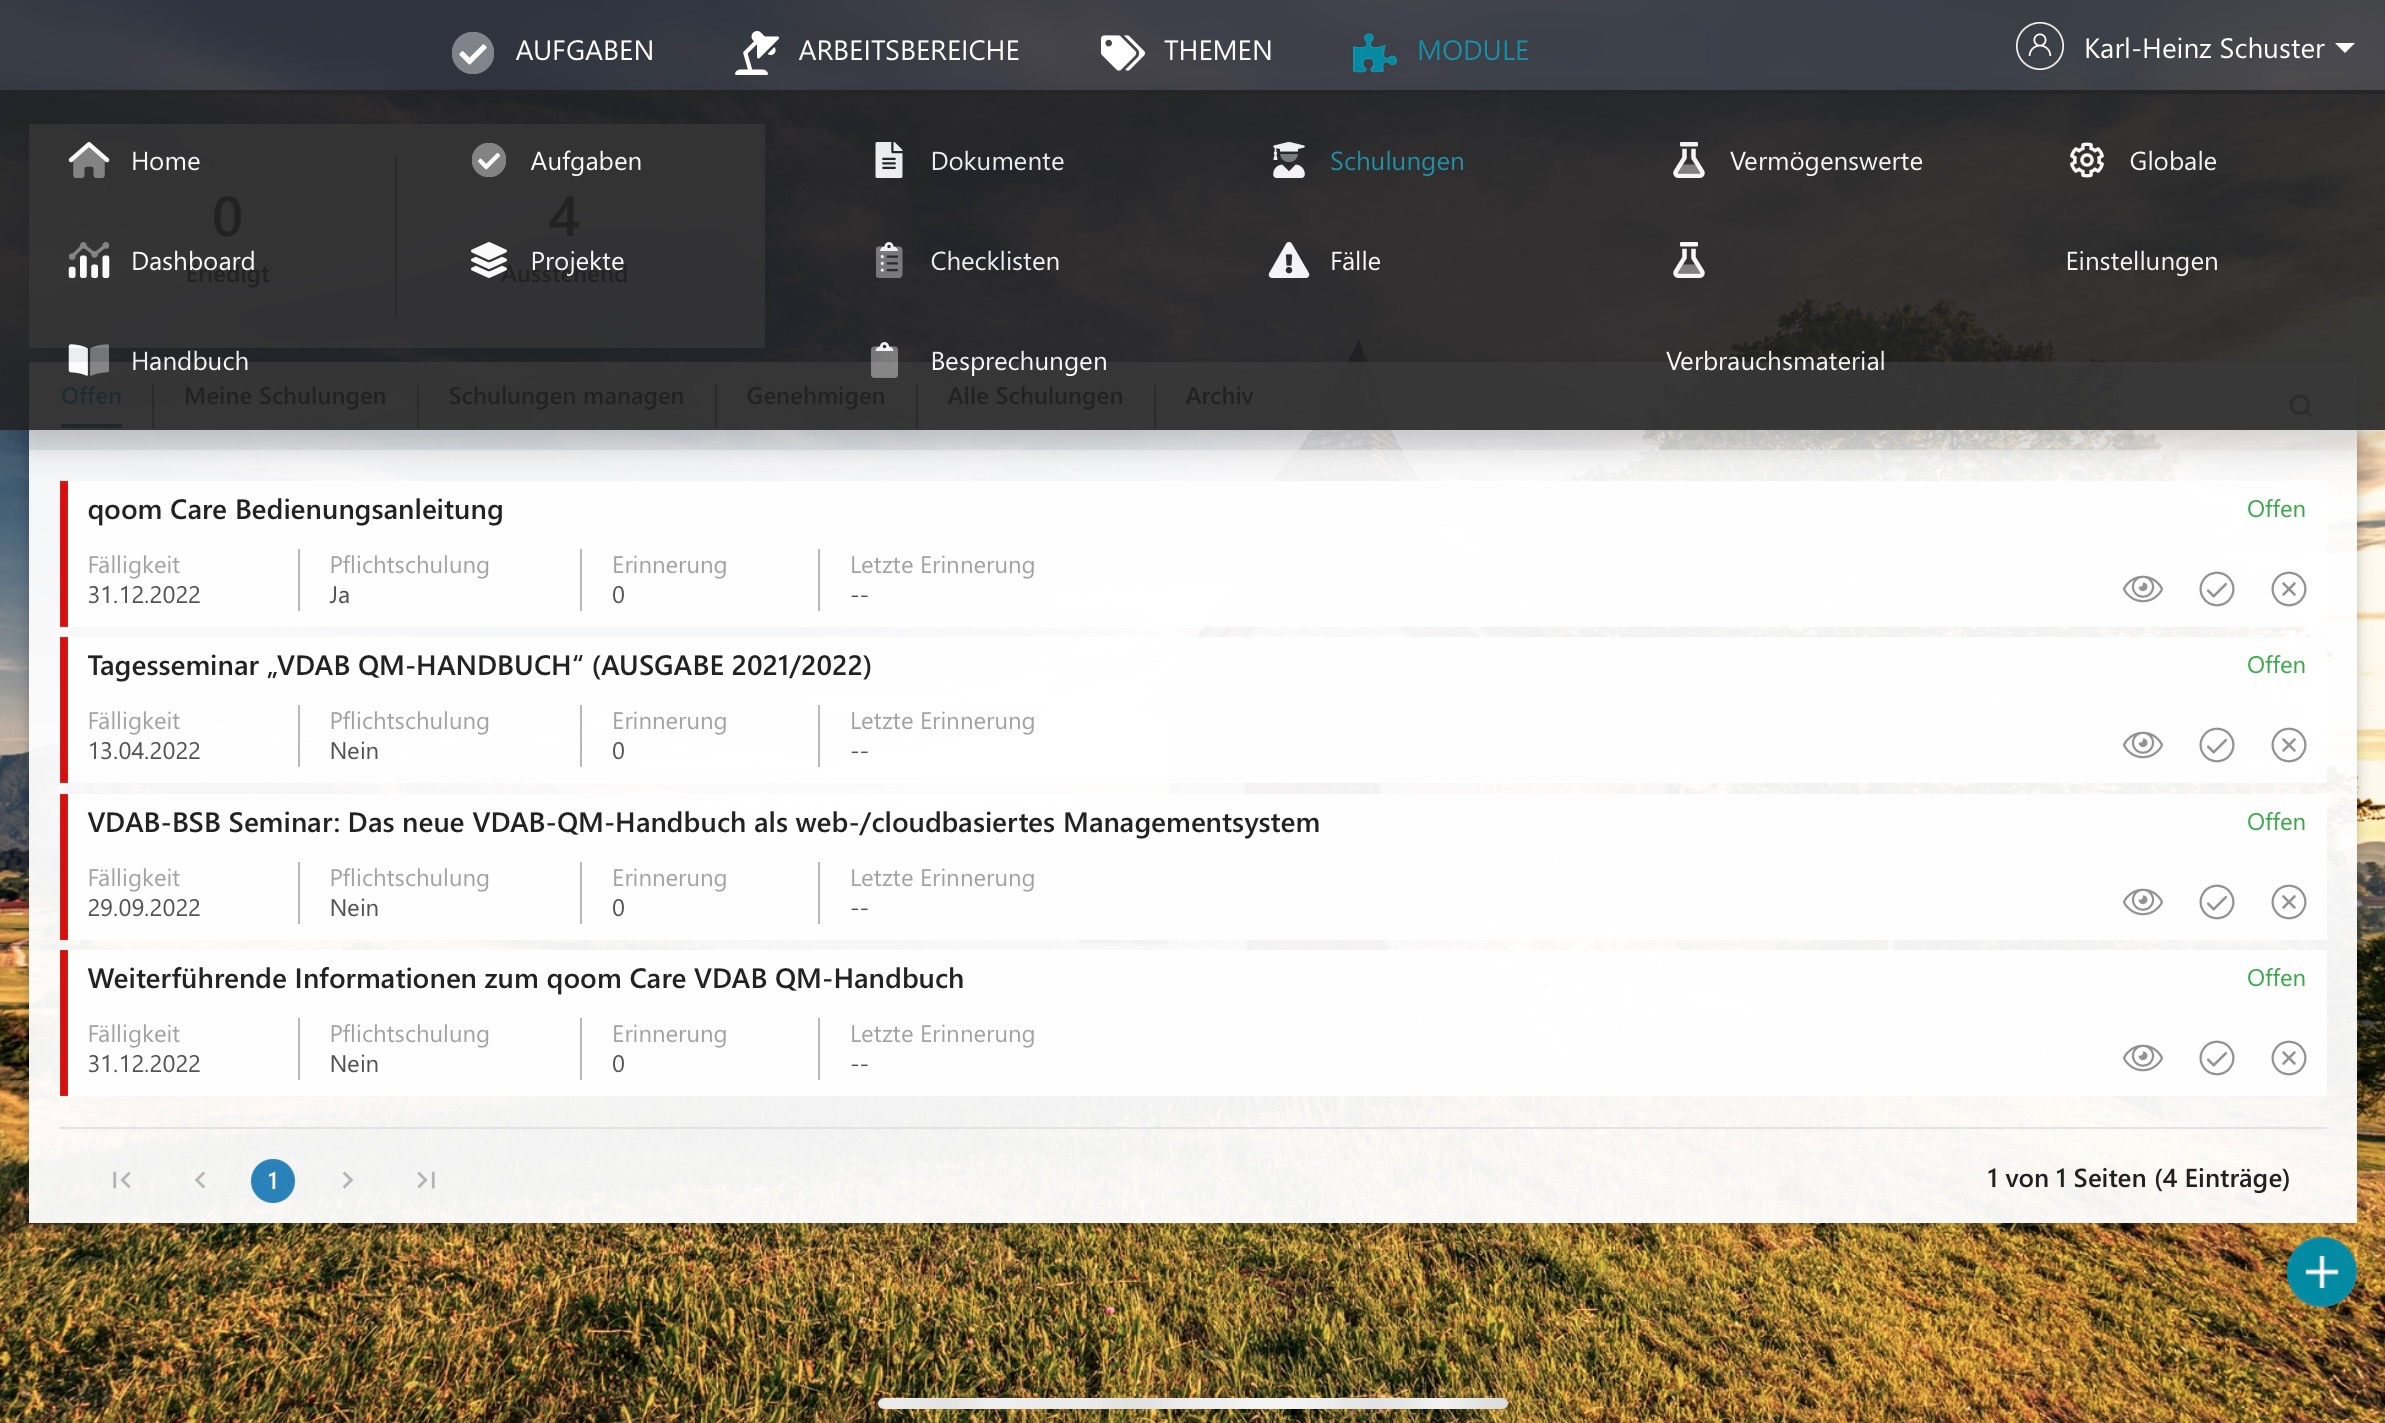Mark Tagesseminar VDAB training complete with checkmark
This screenshot has height=1423, width=2385.
pos(2216,745)
